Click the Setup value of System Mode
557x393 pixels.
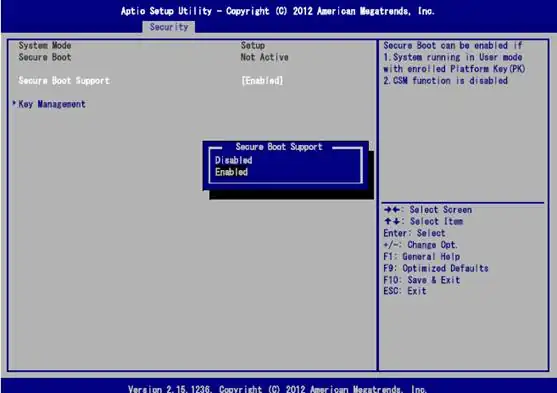point(253,45)
